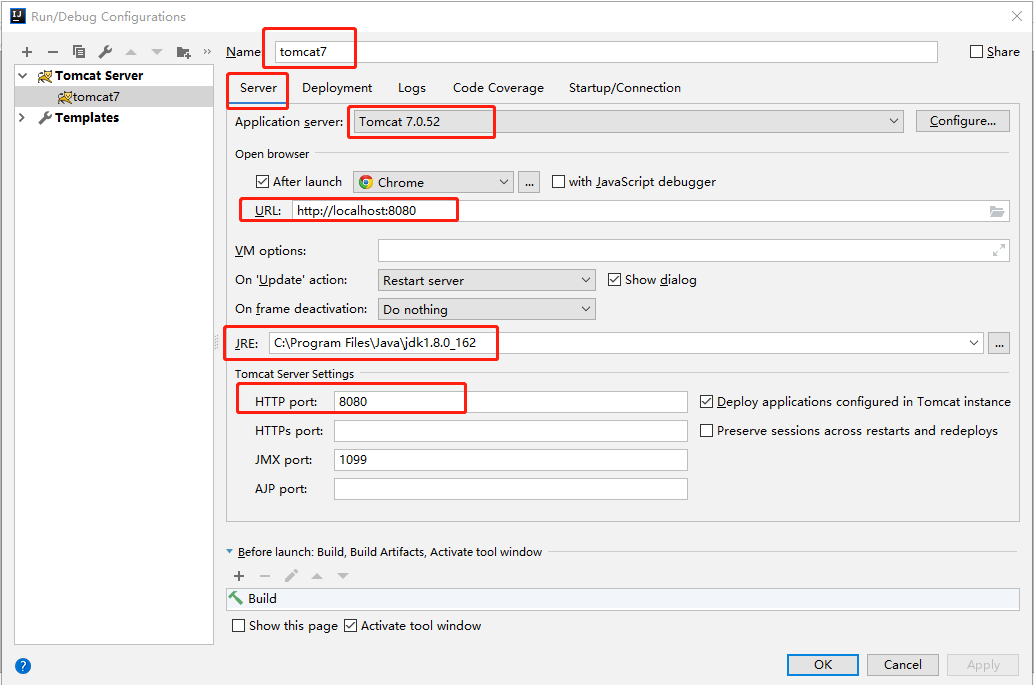Screen dimensions: 1034x685
Task: Click the Templates wrench icon
Action: pyautogui.click(x=45, y=118)
